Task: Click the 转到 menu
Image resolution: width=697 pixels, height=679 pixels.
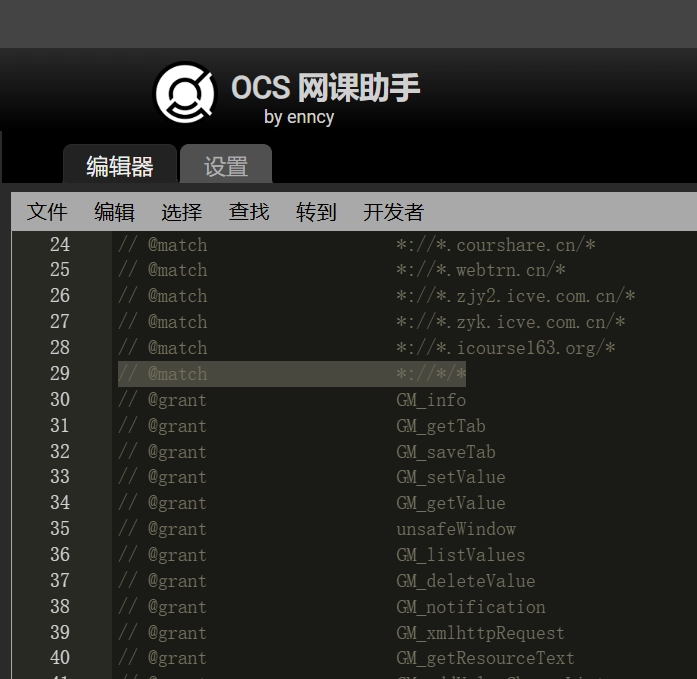Action: 316,212
